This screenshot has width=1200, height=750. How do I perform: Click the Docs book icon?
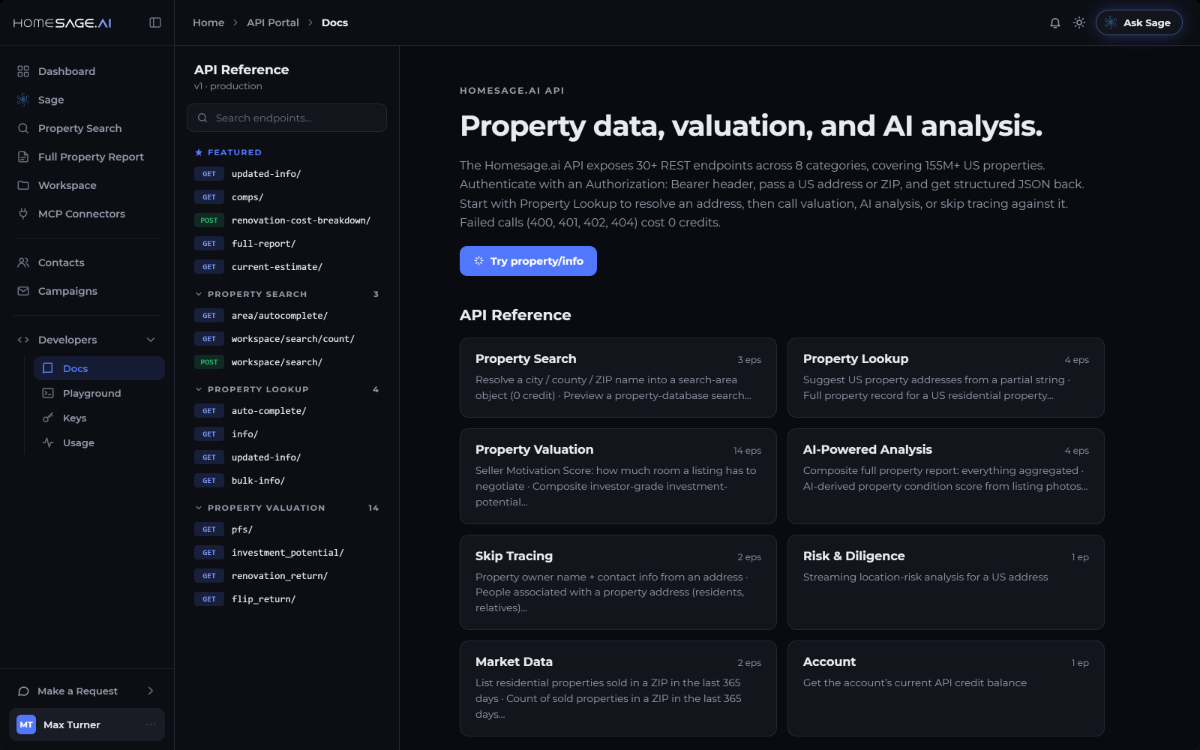[x=48, y=368]
